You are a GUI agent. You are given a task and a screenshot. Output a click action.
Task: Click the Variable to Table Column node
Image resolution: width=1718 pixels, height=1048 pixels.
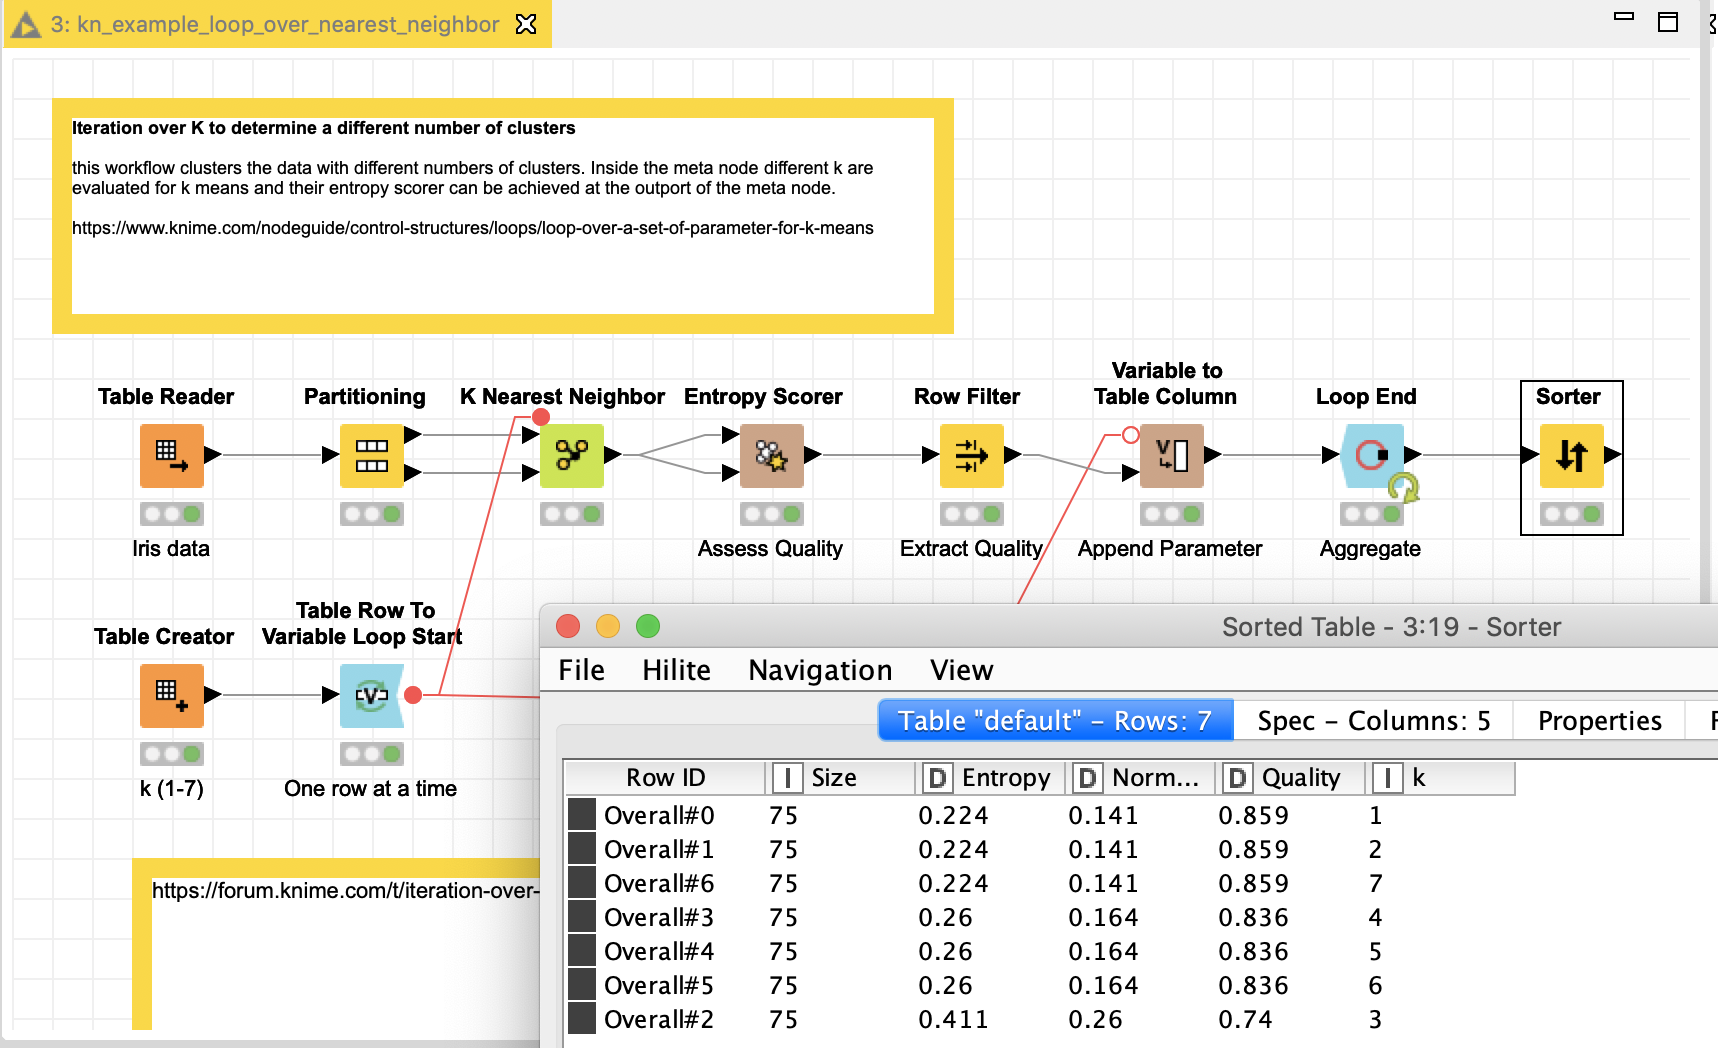click(1171, 455)
